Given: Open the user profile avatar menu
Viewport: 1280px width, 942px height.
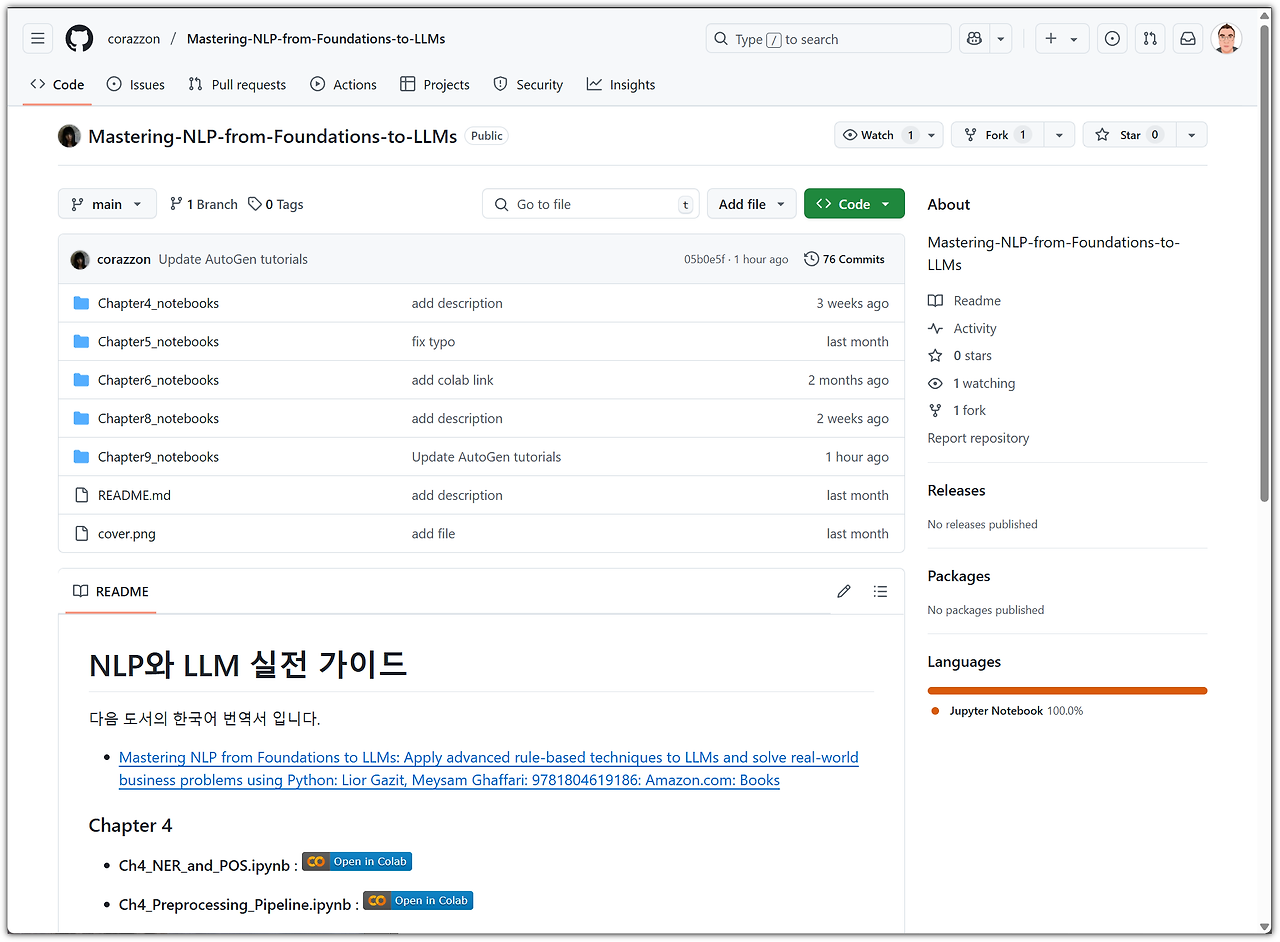Looking at the screenshot, I should (x=1226, y=39).
